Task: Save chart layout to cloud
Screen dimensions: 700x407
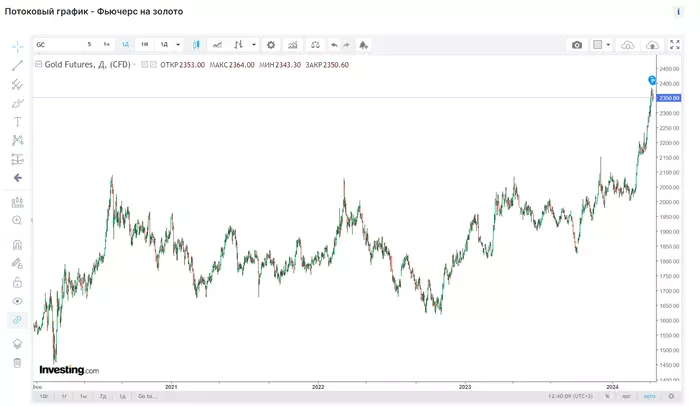Action: pos(652,45)
